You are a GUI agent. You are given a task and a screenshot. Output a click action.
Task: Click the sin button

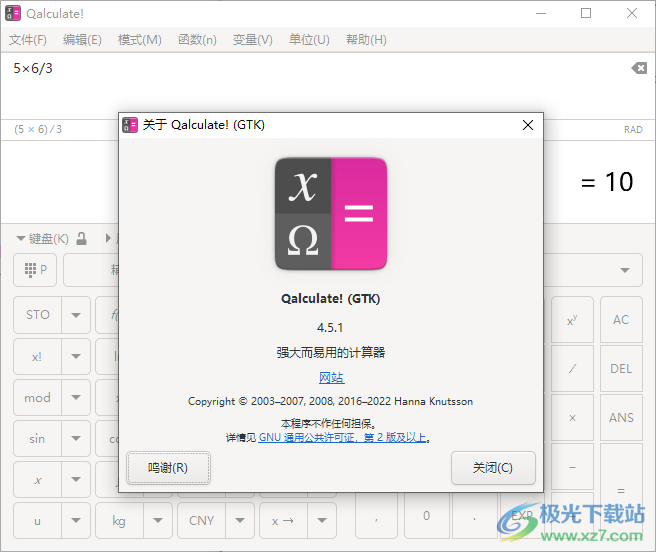pyautogui.click(x=38, y=439)
